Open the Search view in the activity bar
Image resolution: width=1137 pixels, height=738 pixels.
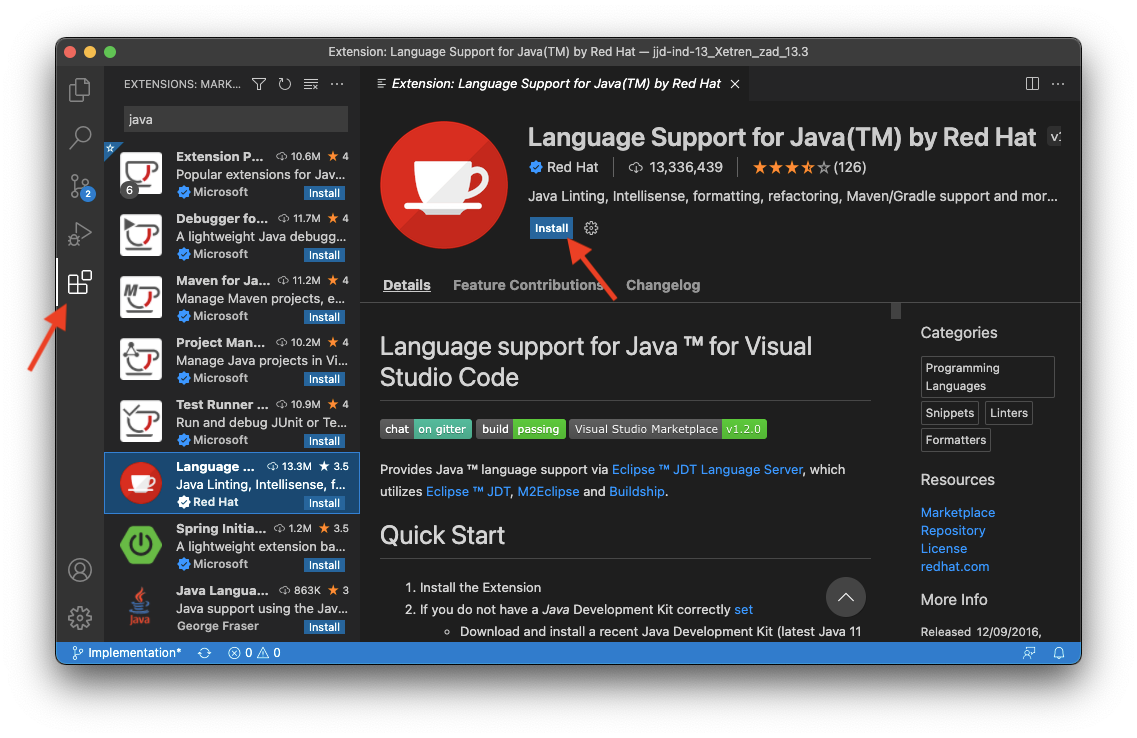pos(80,137)
